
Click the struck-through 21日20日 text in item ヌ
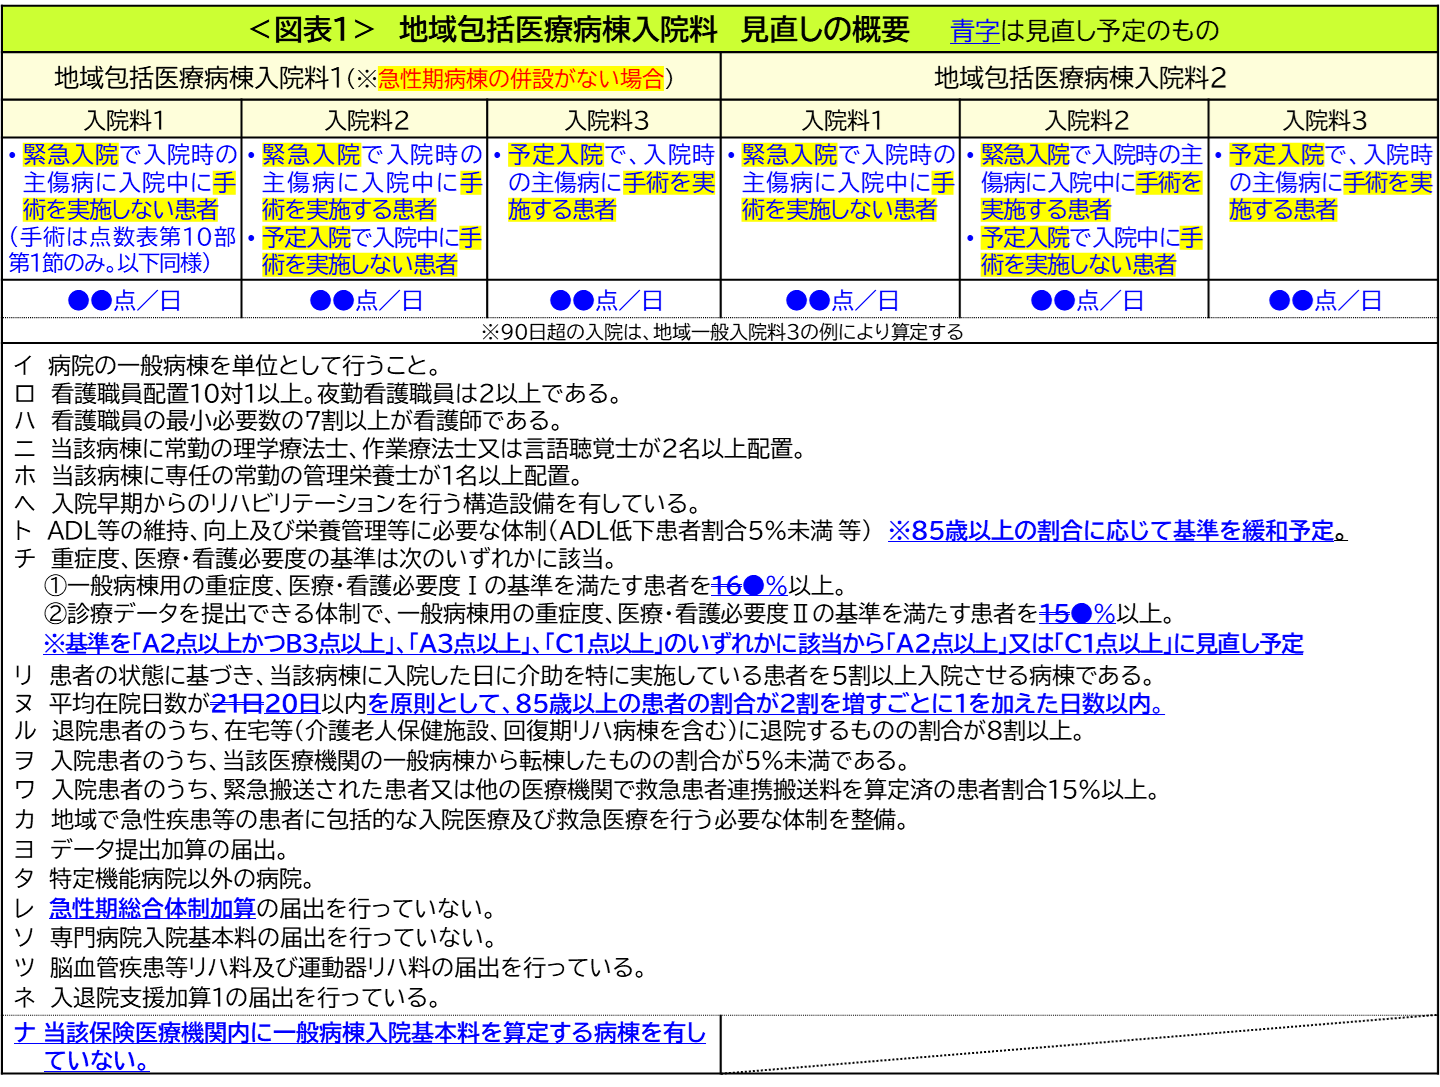pyautogui.click(x=265, y=704)
